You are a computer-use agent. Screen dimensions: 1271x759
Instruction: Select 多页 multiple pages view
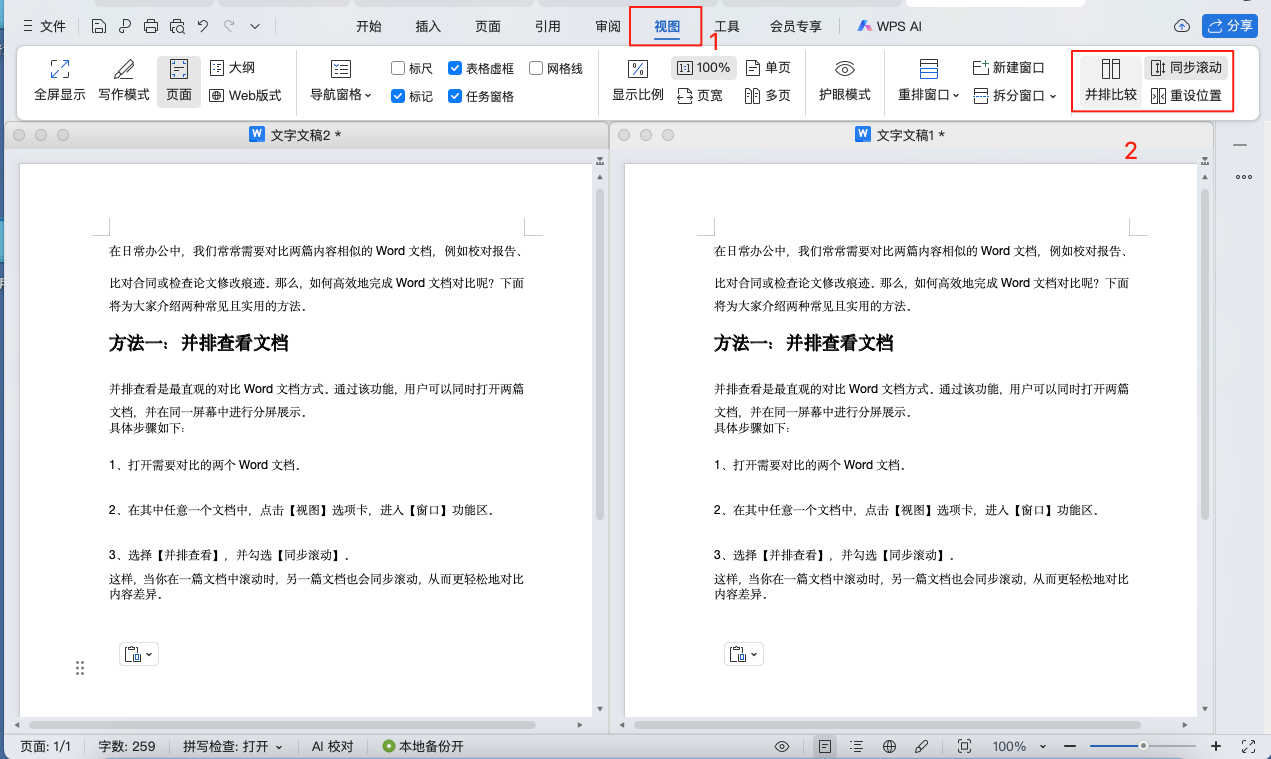768,96
